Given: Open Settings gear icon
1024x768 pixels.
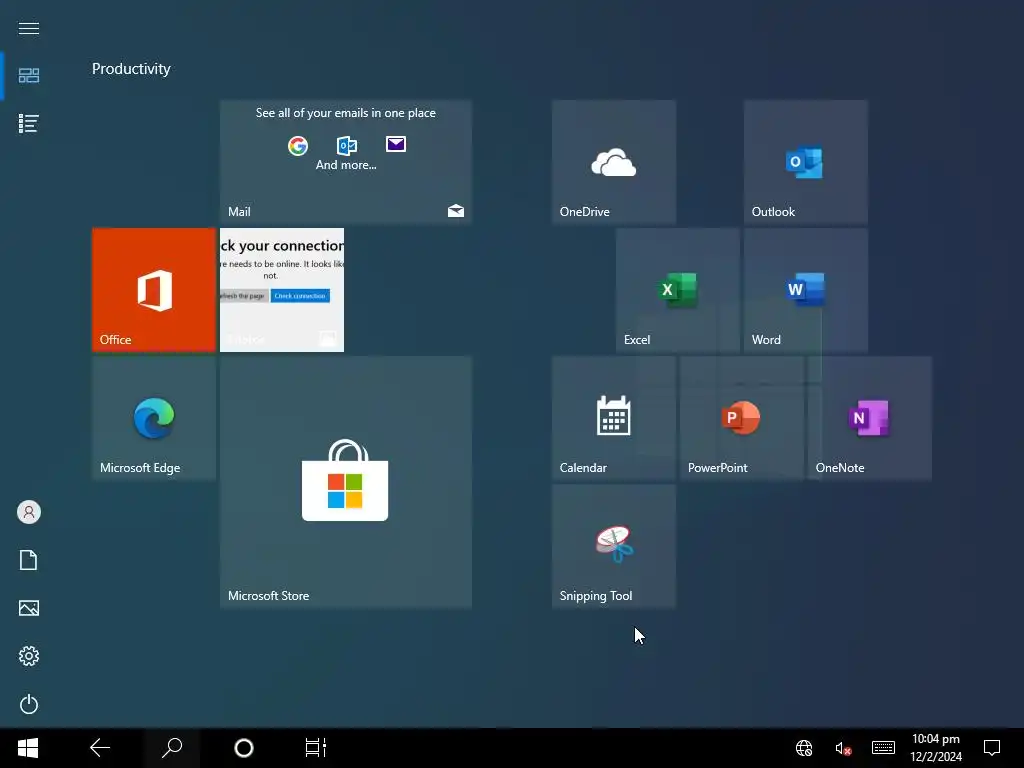Looking at the screenshot, I should 29,656.
